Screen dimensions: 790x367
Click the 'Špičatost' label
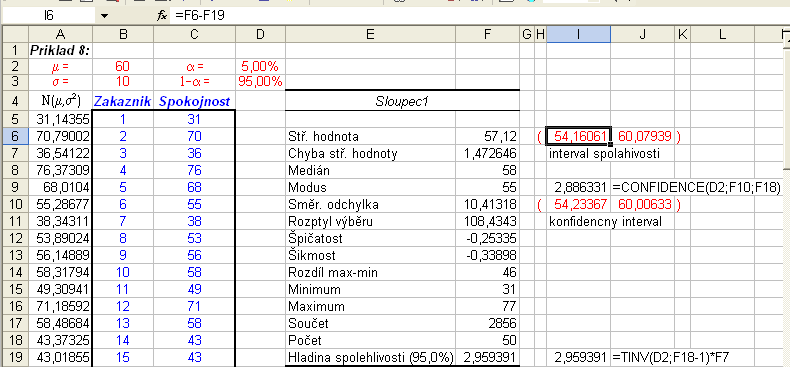(x=315, y=238)
